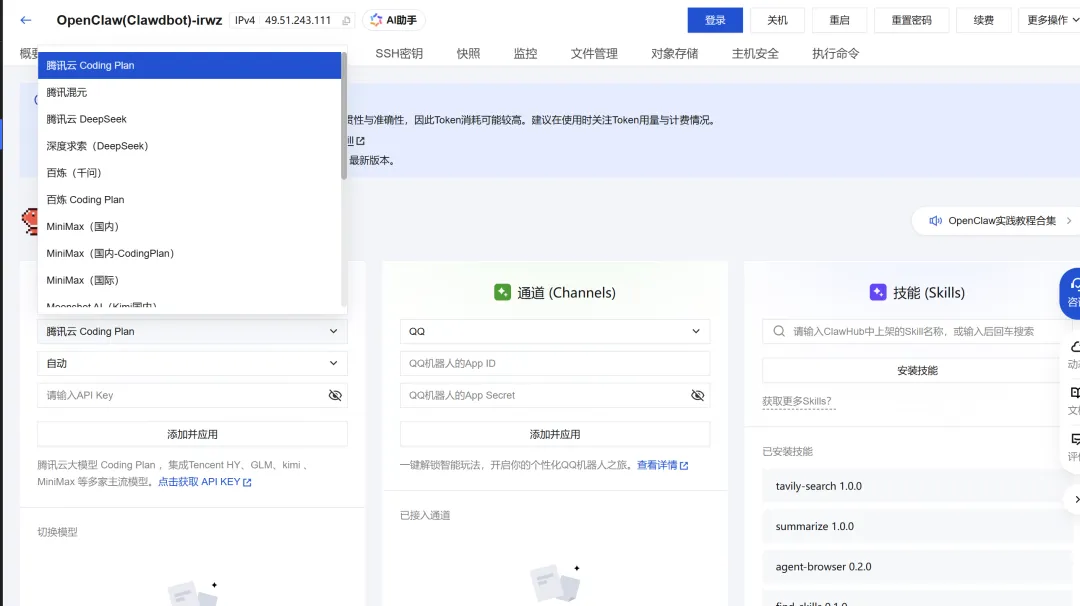The width and height of the screenshot is (1080, 606).
Task: Click the 重置密码 button
Action: coord(911,20)
